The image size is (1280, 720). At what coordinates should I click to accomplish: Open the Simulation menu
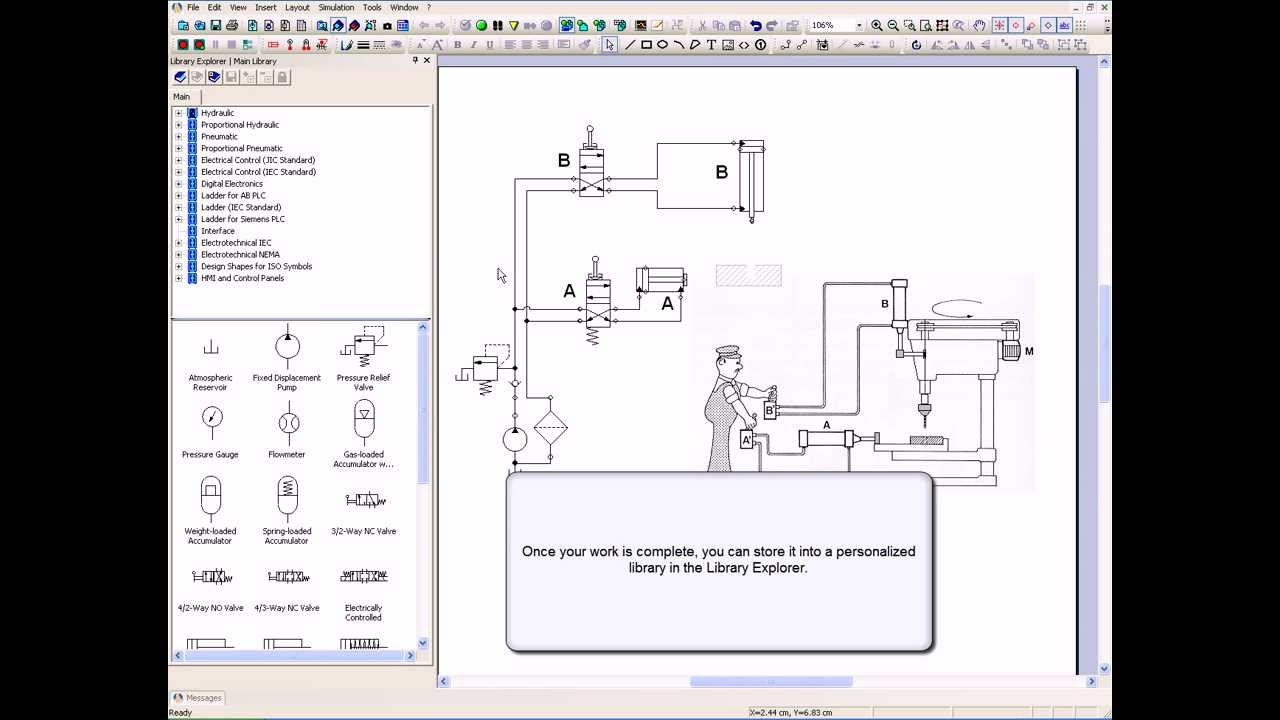[336, 7]
